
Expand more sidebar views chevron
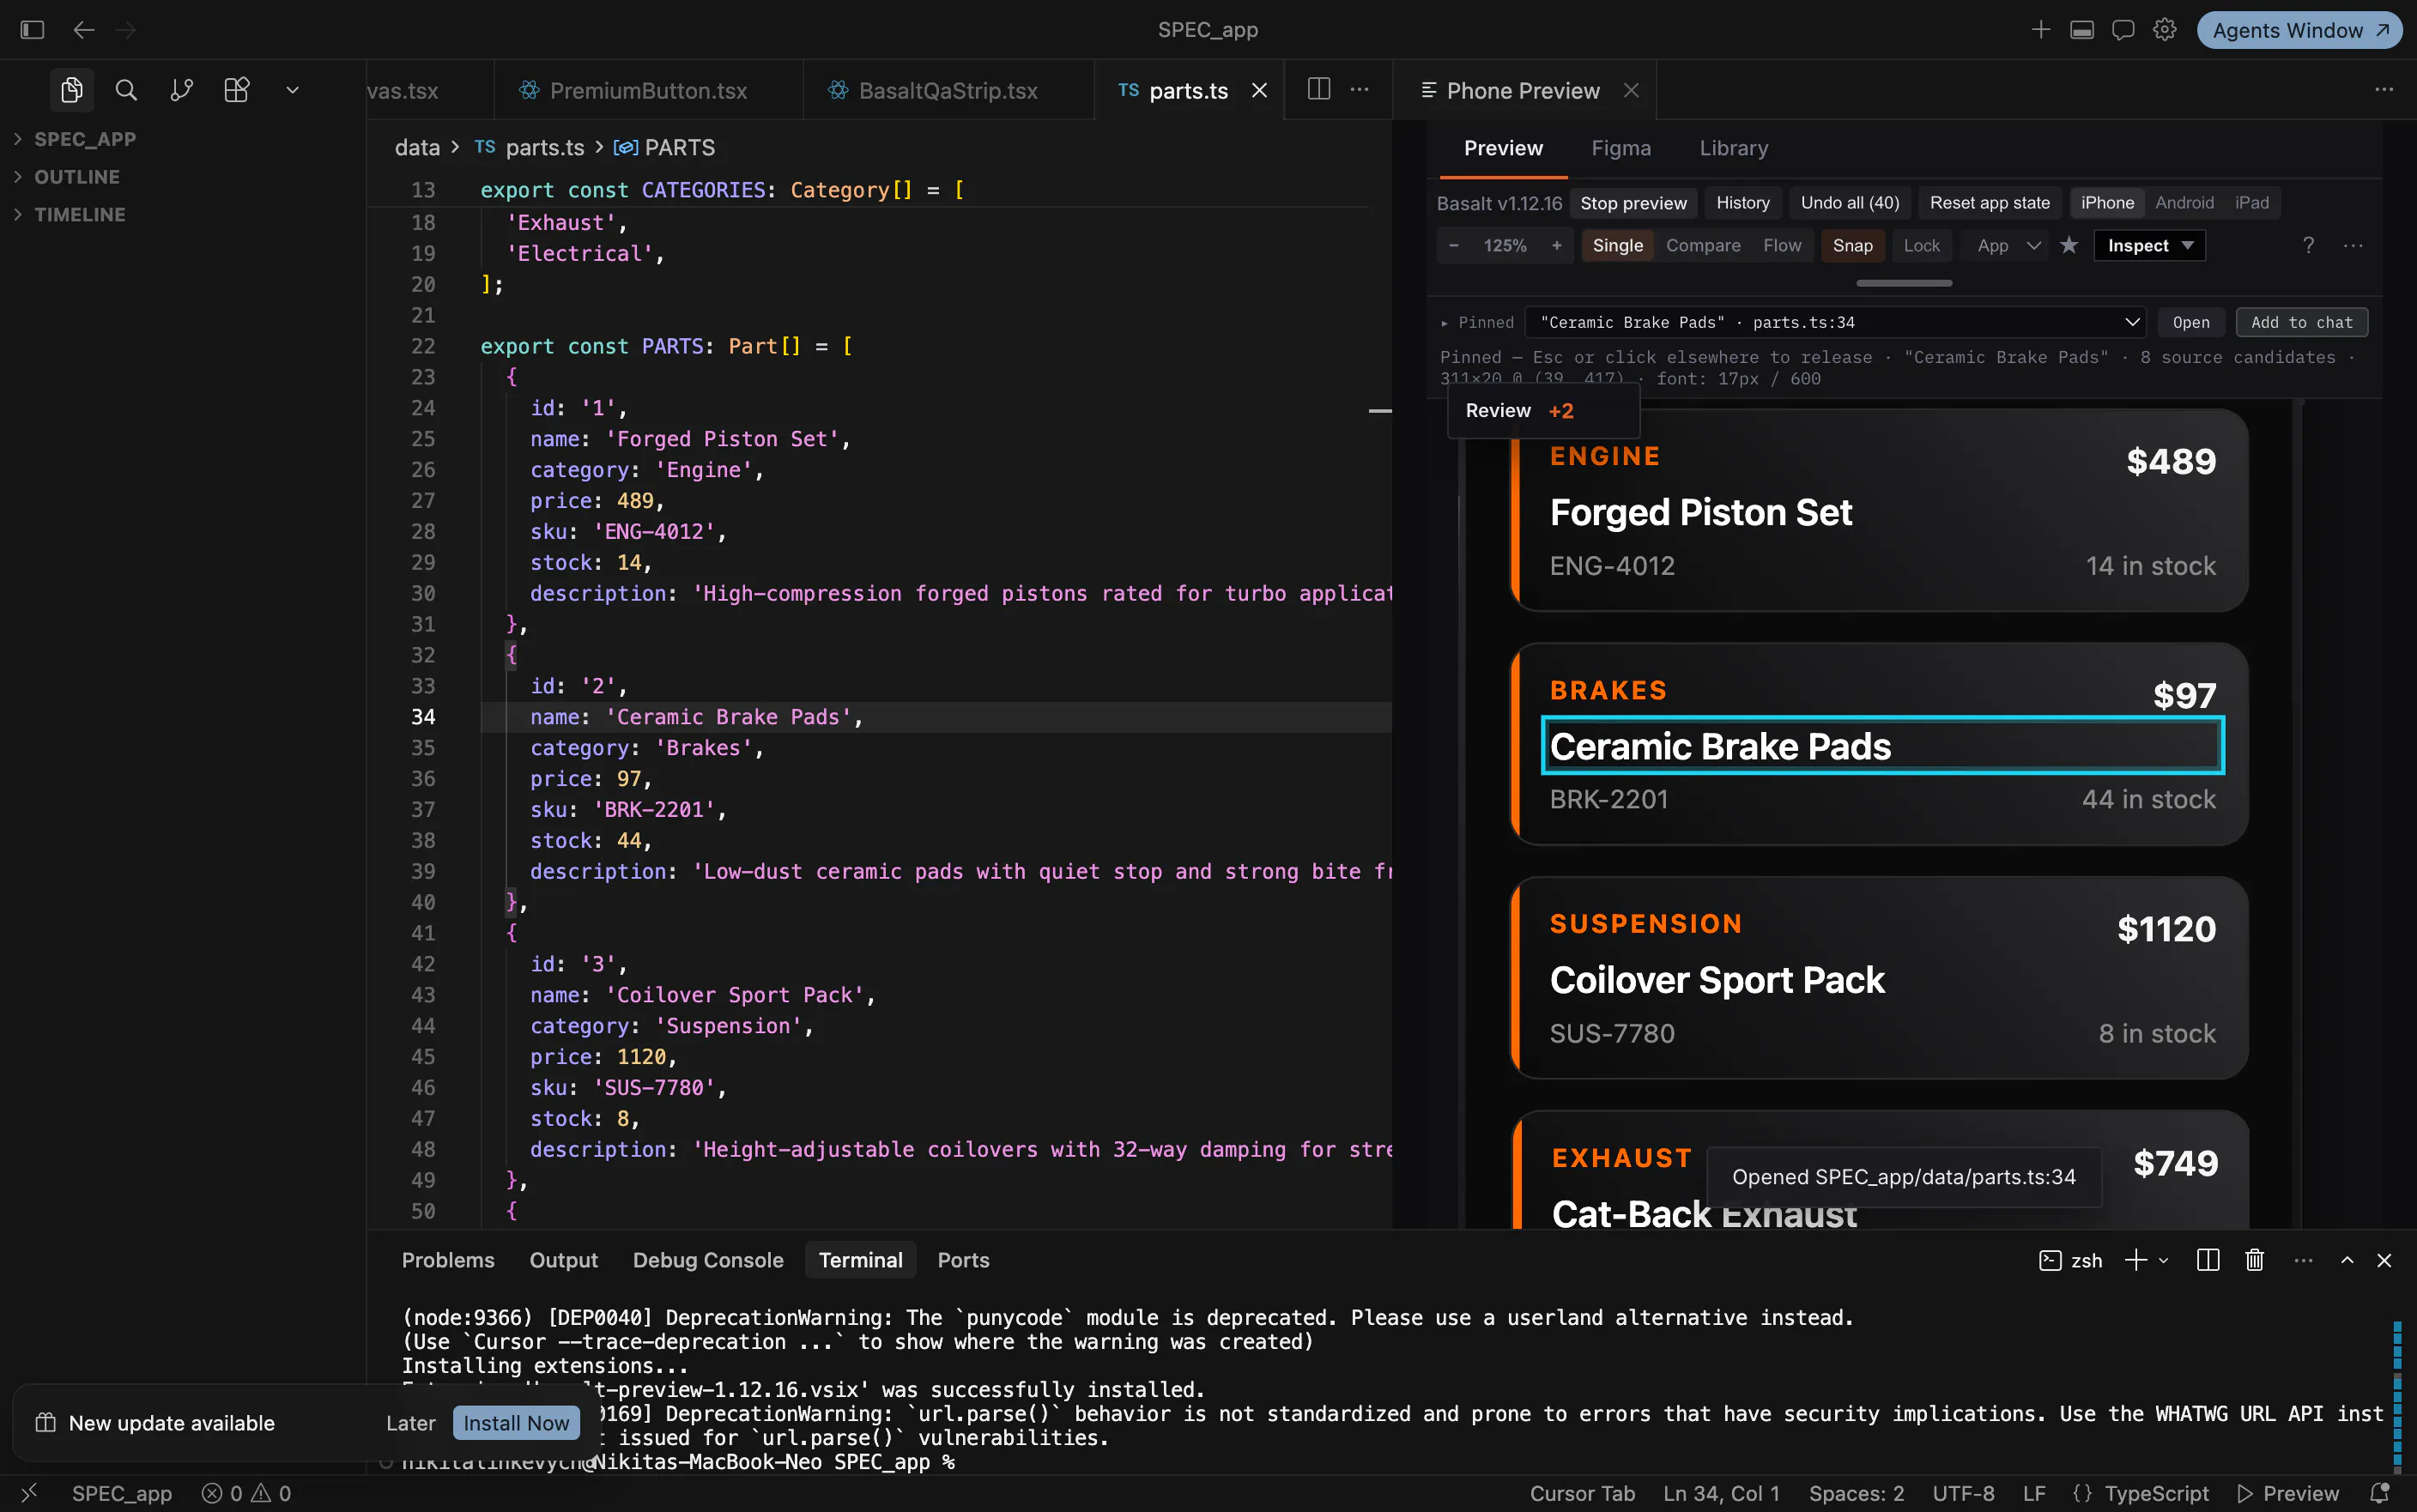point(292,90)
